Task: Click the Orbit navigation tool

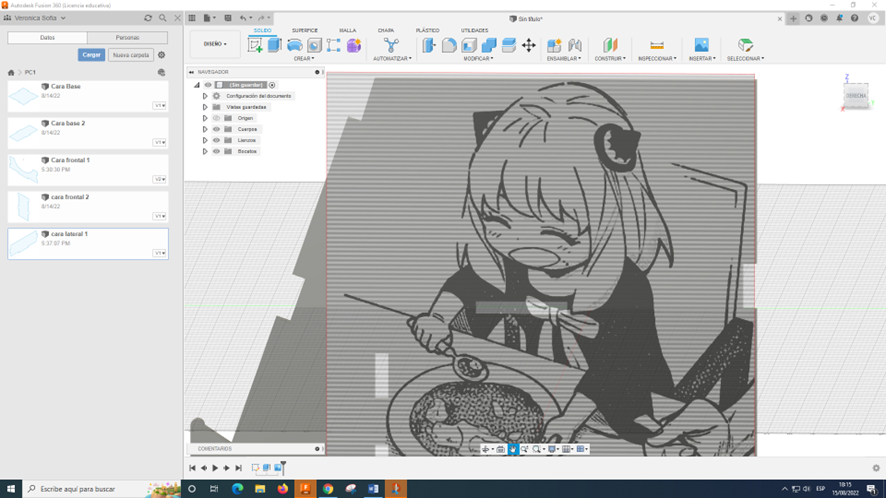Action: click(x=486, y=449)
